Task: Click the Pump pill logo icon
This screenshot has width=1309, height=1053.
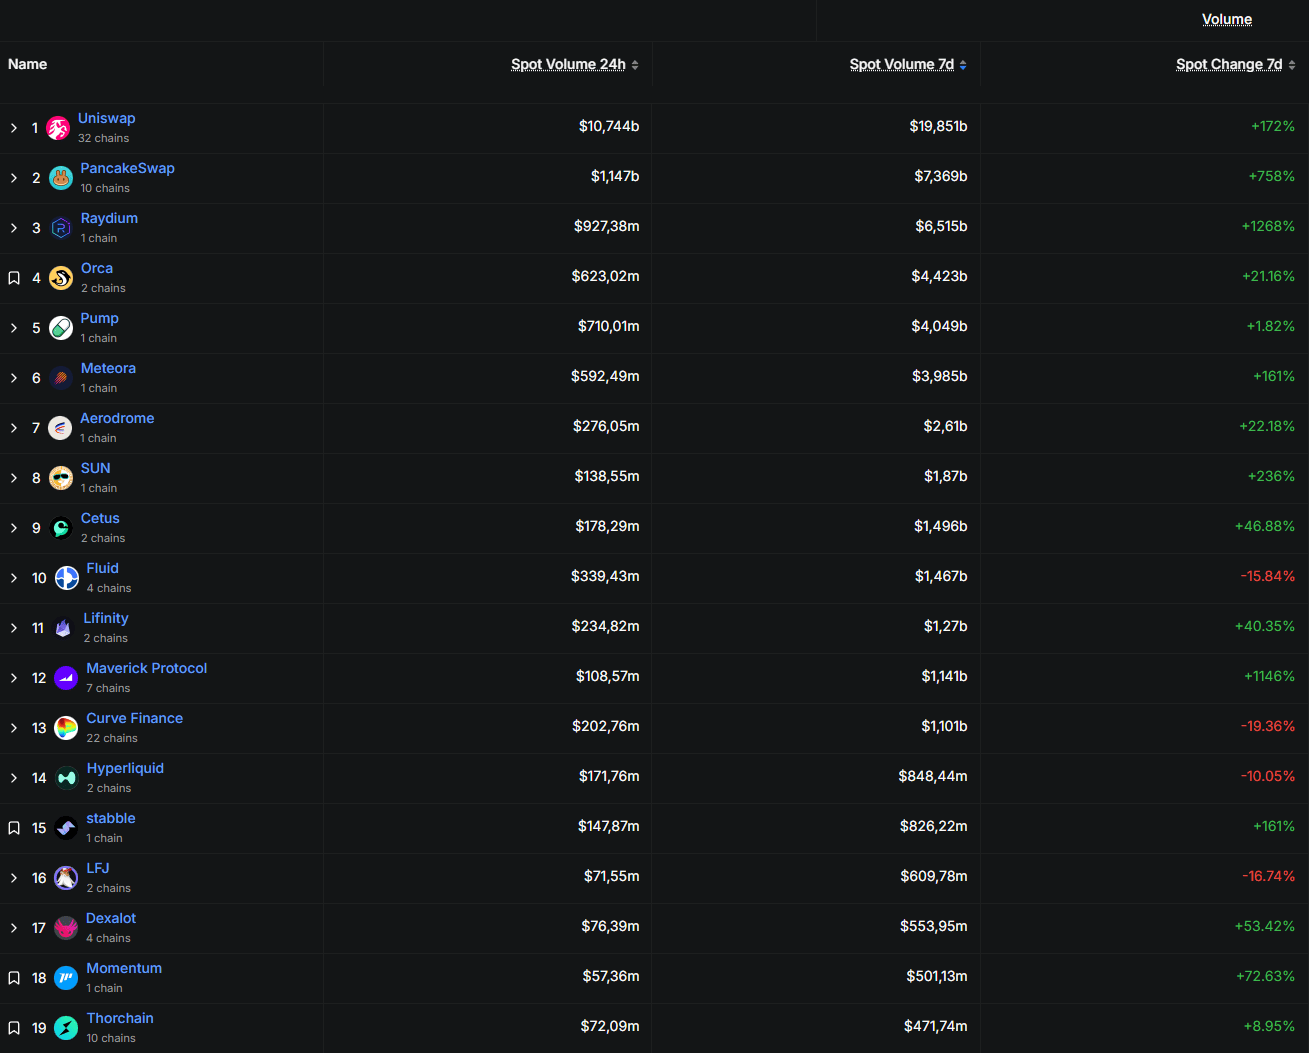Action: (61, 328)
